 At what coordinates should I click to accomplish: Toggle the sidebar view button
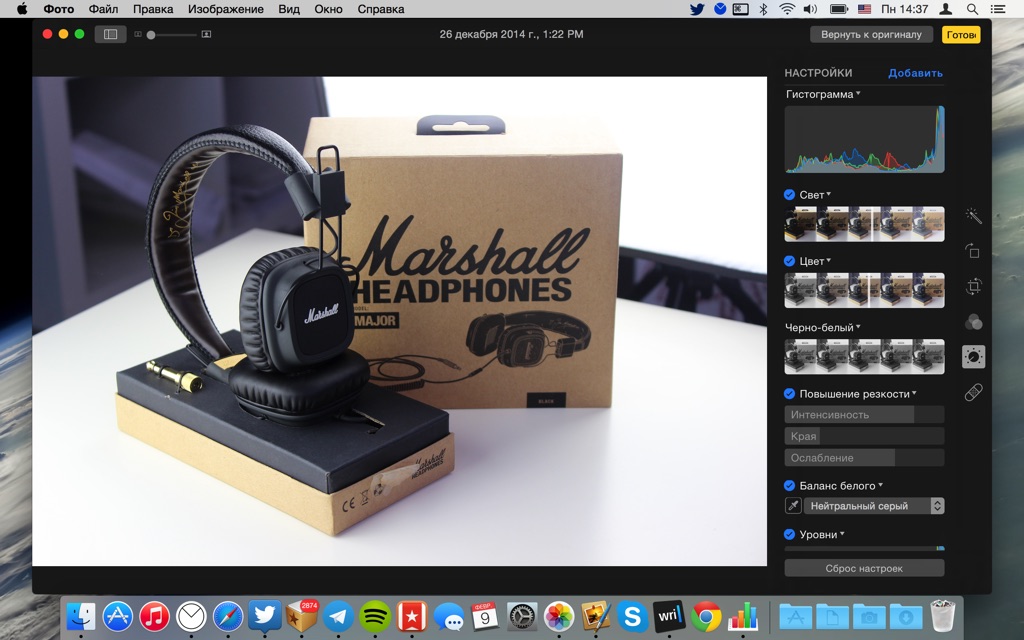click(110, 34)
